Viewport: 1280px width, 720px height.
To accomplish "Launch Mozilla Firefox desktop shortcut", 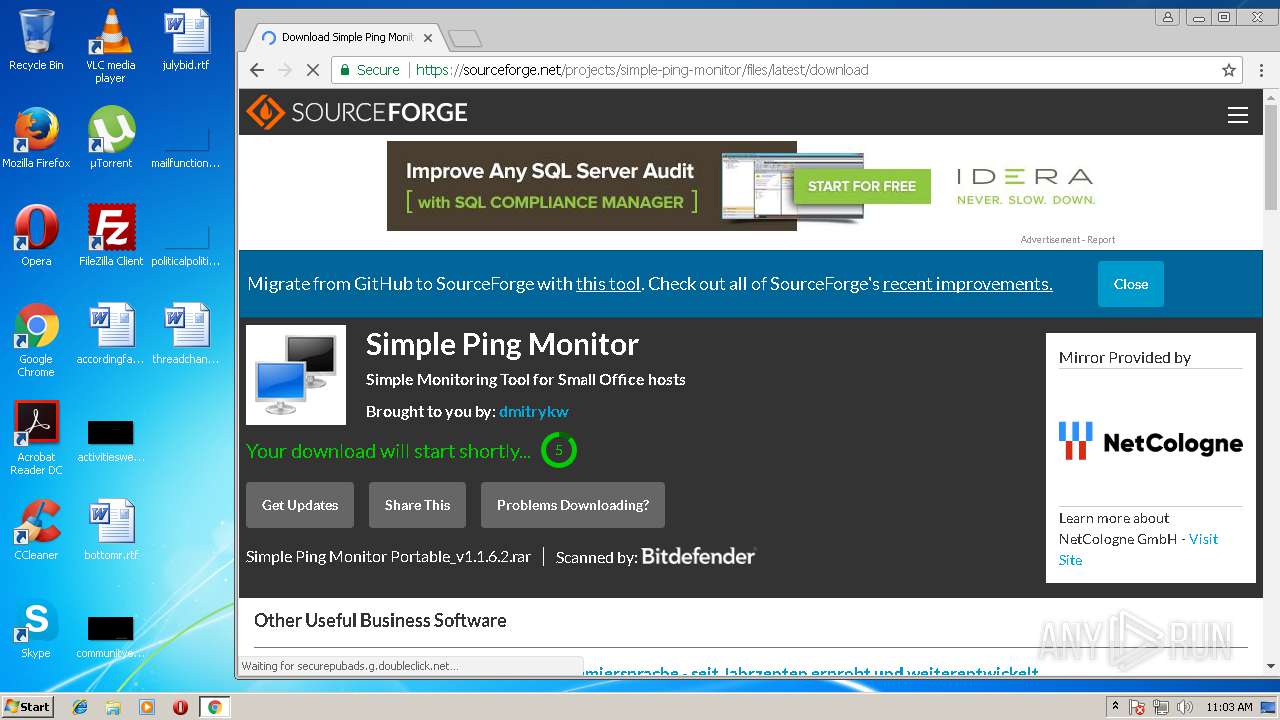I will click(36, 137).
